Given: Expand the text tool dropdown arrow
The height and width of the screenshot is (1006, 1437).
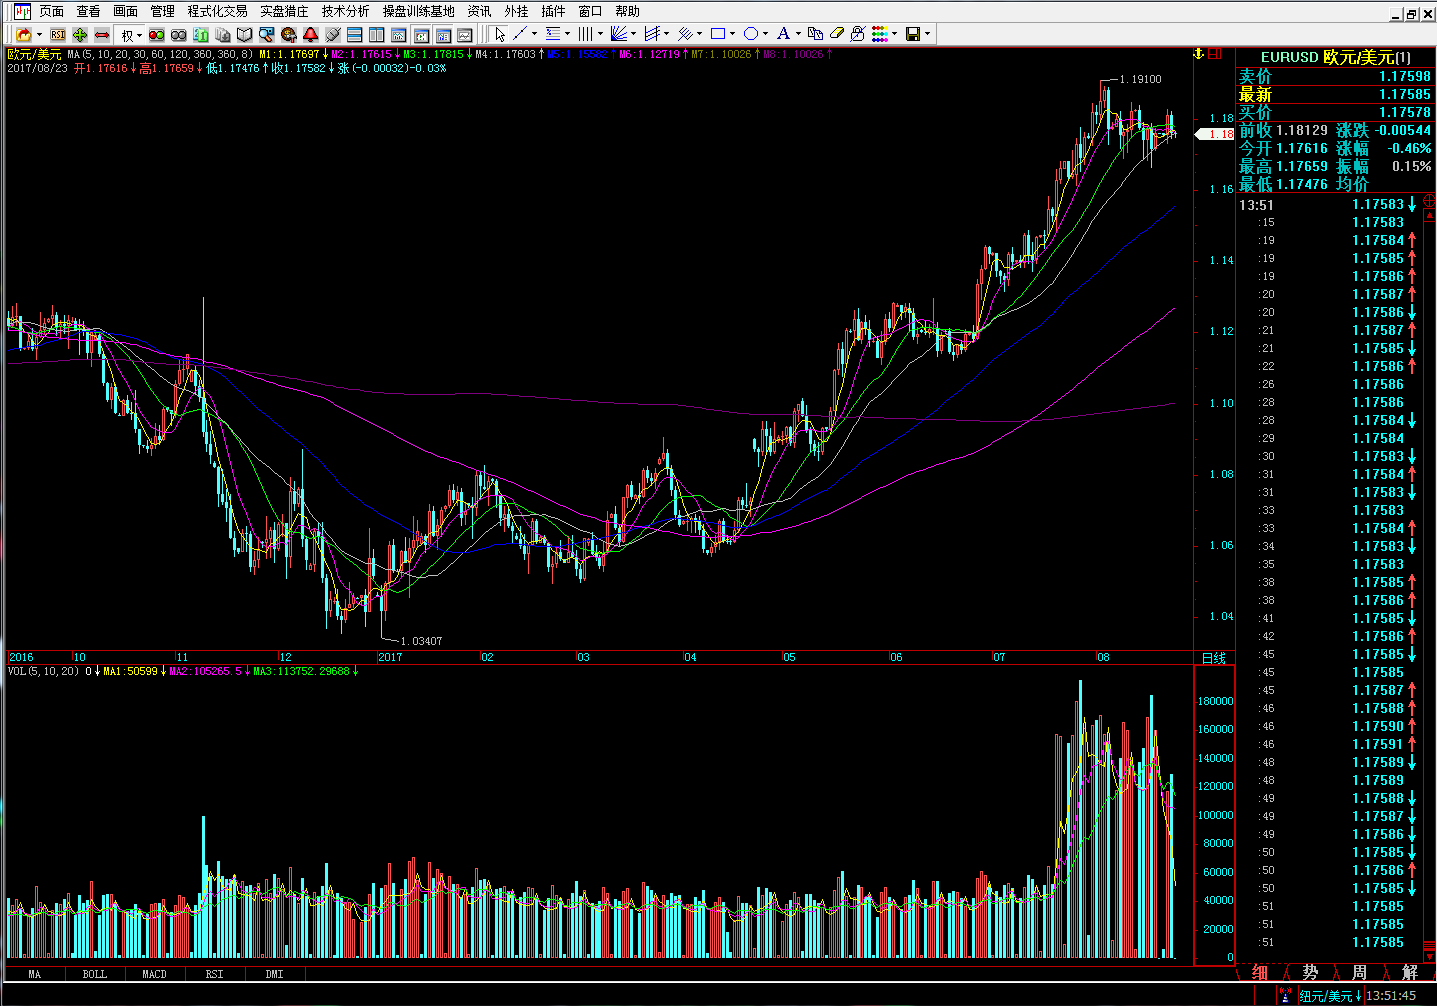Looking at the screenshot, I should pyautogui.click(x=798, y=34).
